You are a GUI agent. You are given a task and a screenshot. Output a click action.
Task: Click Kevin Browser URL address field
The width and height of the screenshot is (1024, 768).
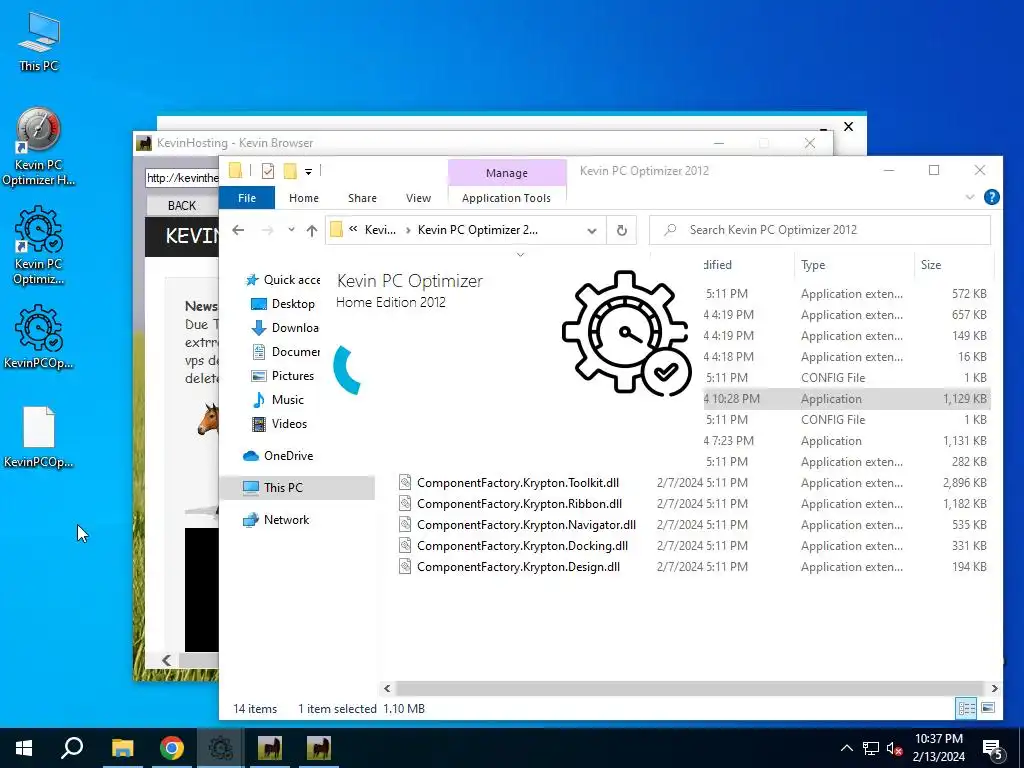click(x=182, y=178)
